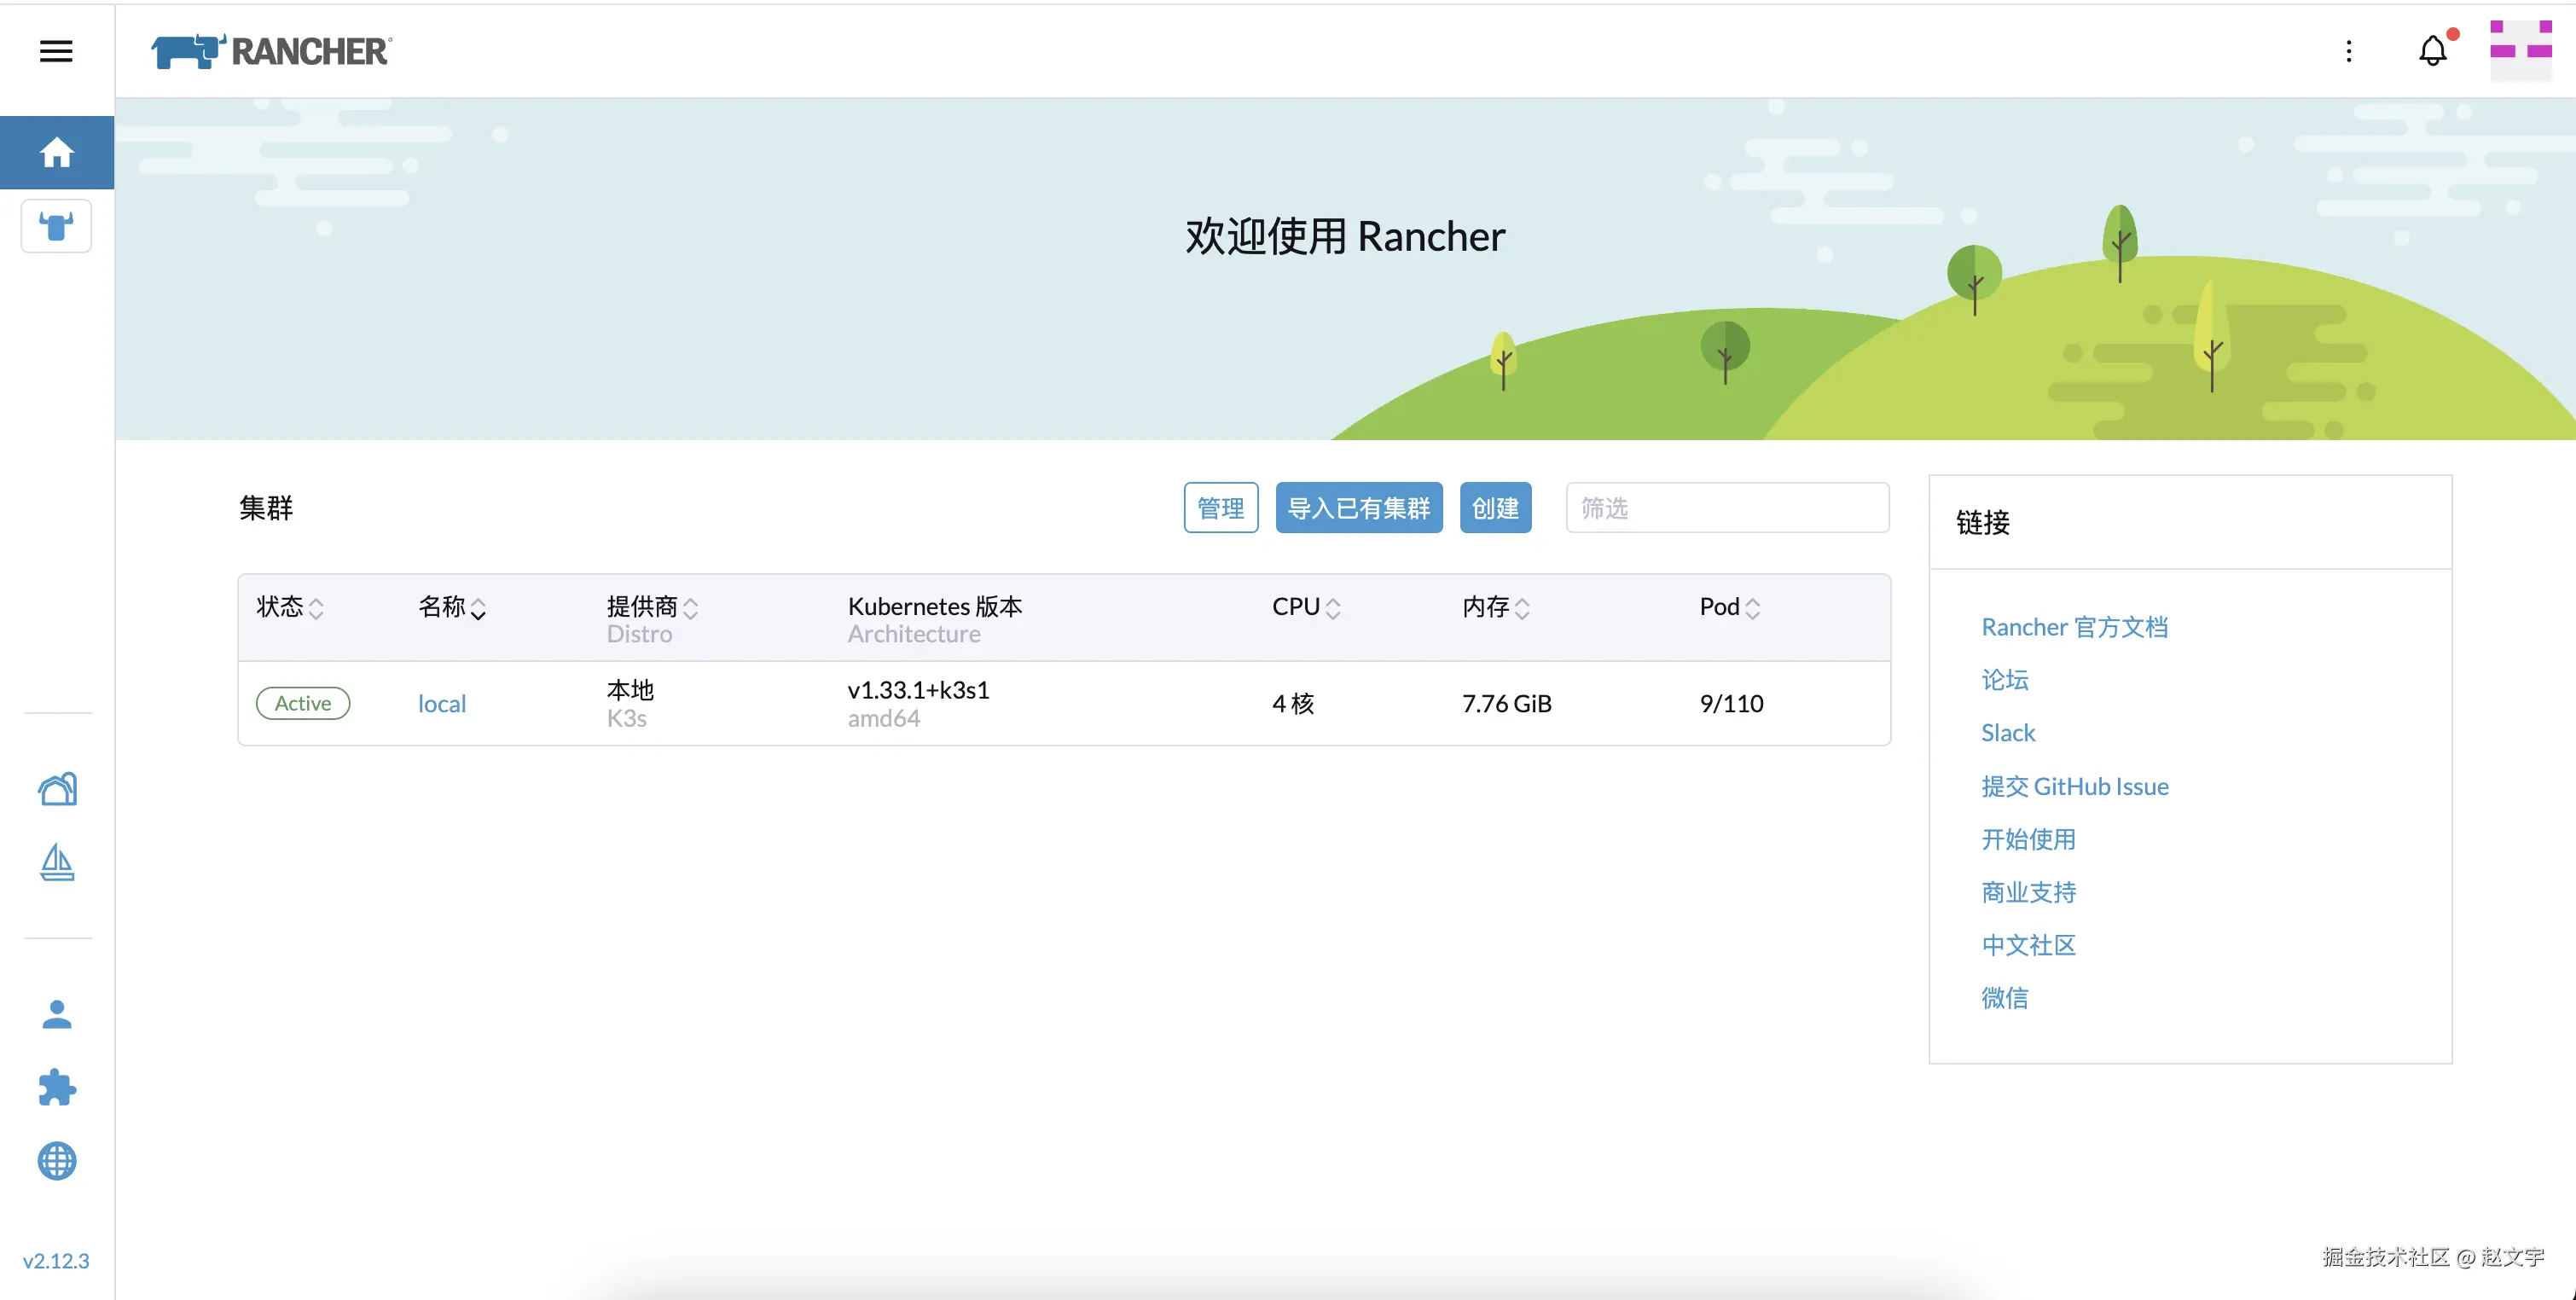This screenshot has width=2576, height=1300.
Task: Open Fleet continuous delivery sailboat icon
Action: pyautogui.click(x=56, y=863)
